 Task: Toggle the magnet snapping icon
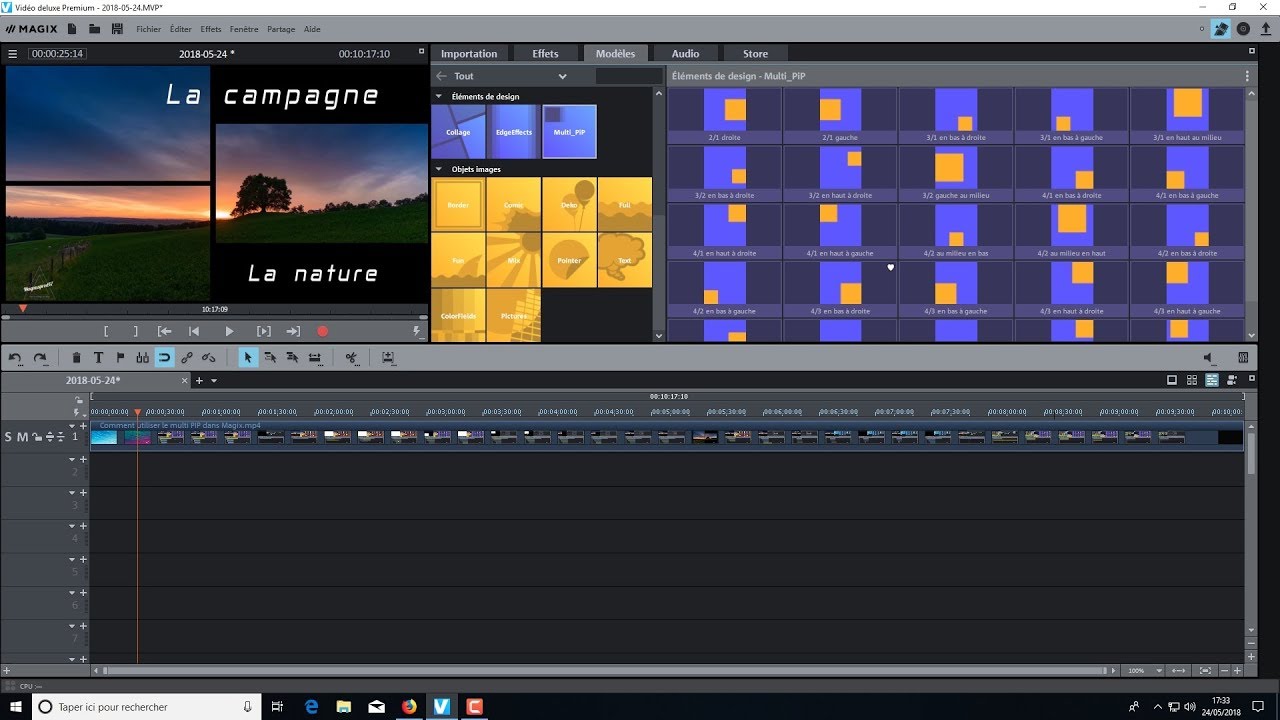pyautogui.click(x=165, y=357)
